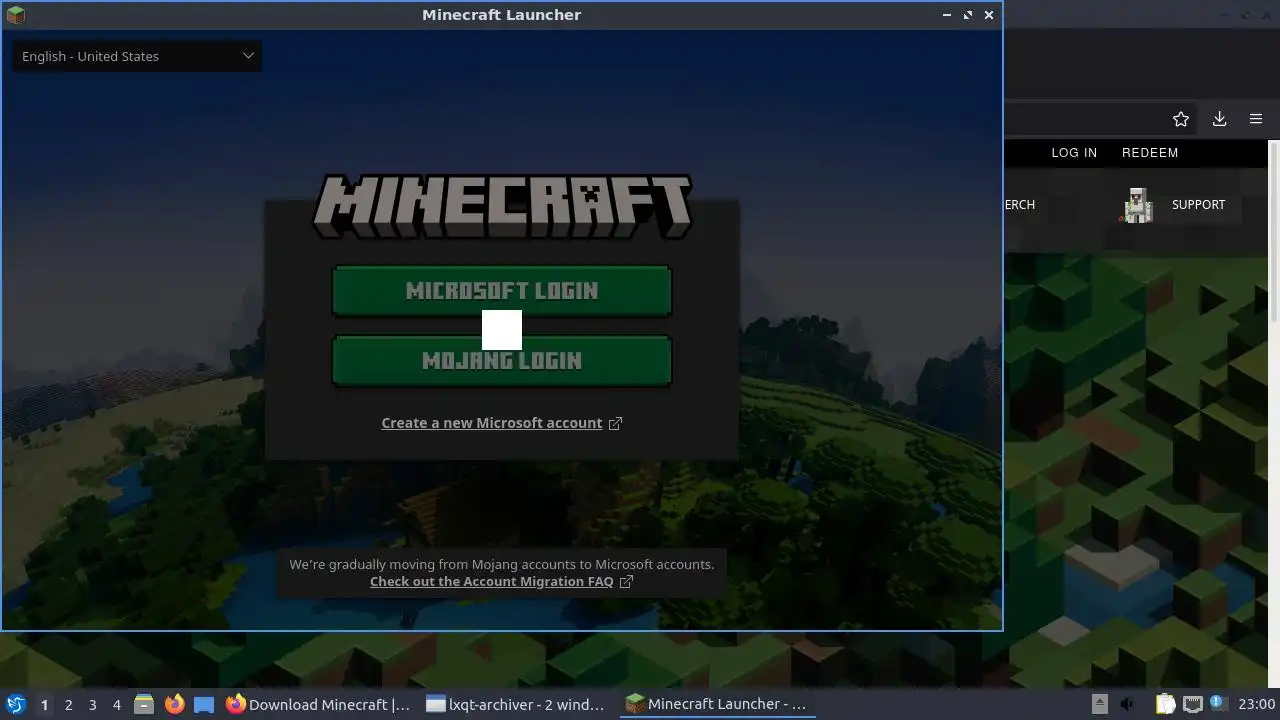Open Create a new Microsoft account link
Screen dimensions: 1280x720
491,423
